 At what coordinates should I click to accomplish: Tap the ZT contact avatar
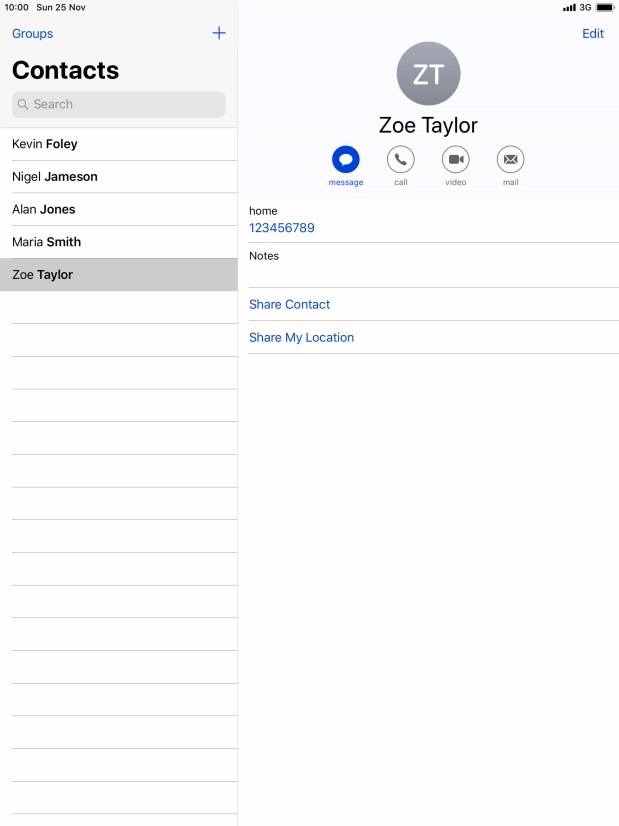tap(428, 74)
